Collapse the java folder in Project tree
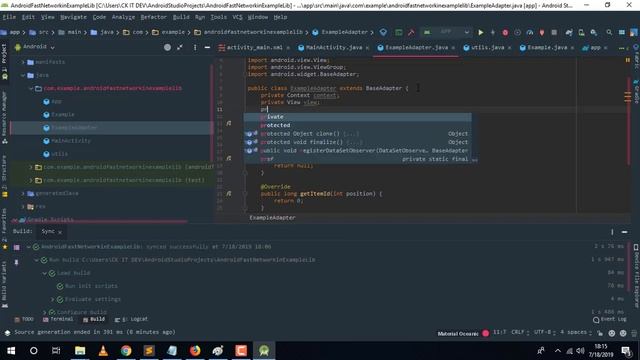Image resolution: width=640 pixels, height=360 pixels. click(x=23, y=76)
